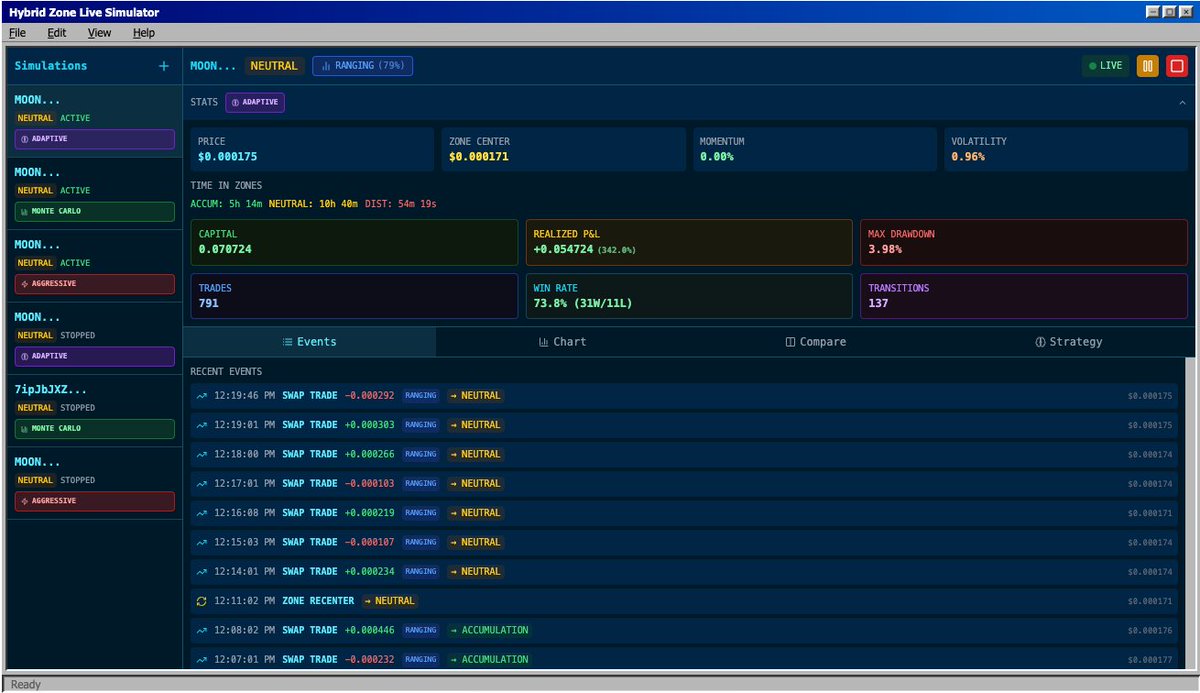This screenshot has width=1200, height=693.
Task: Click trend icon of 12:17:01 PM event
Action: (x=202, y=484)
